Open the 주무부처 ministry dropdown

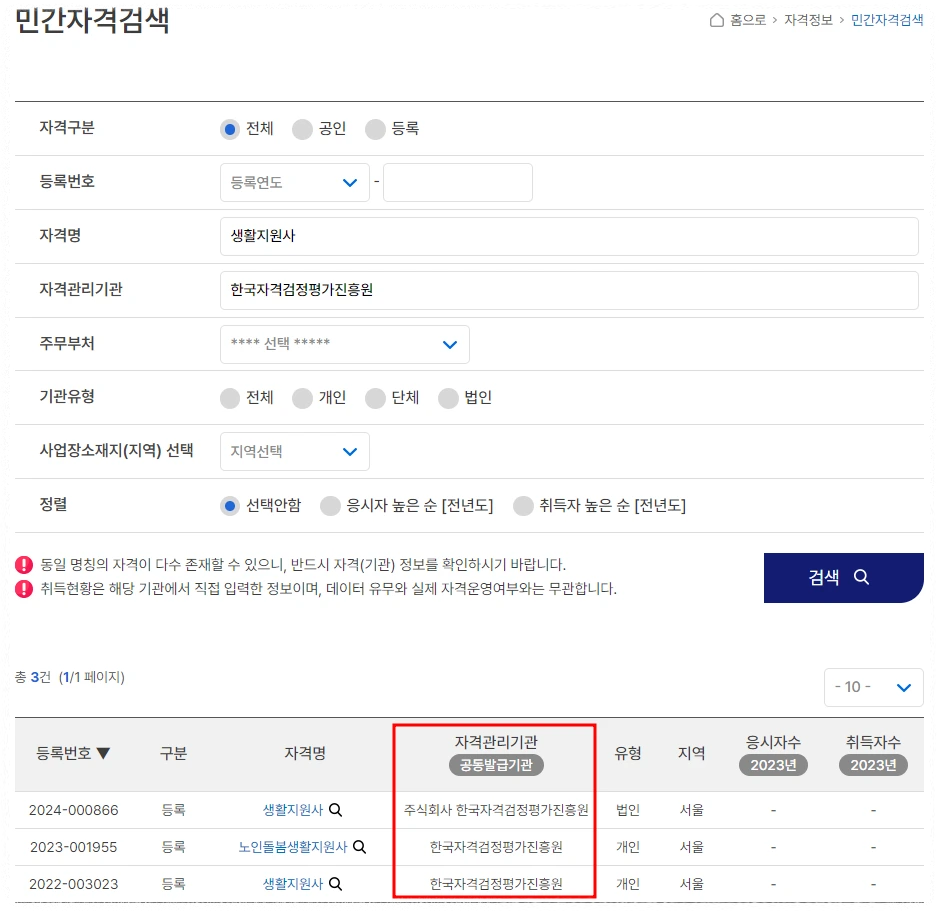pyautogui.click(x=345, y=343)
